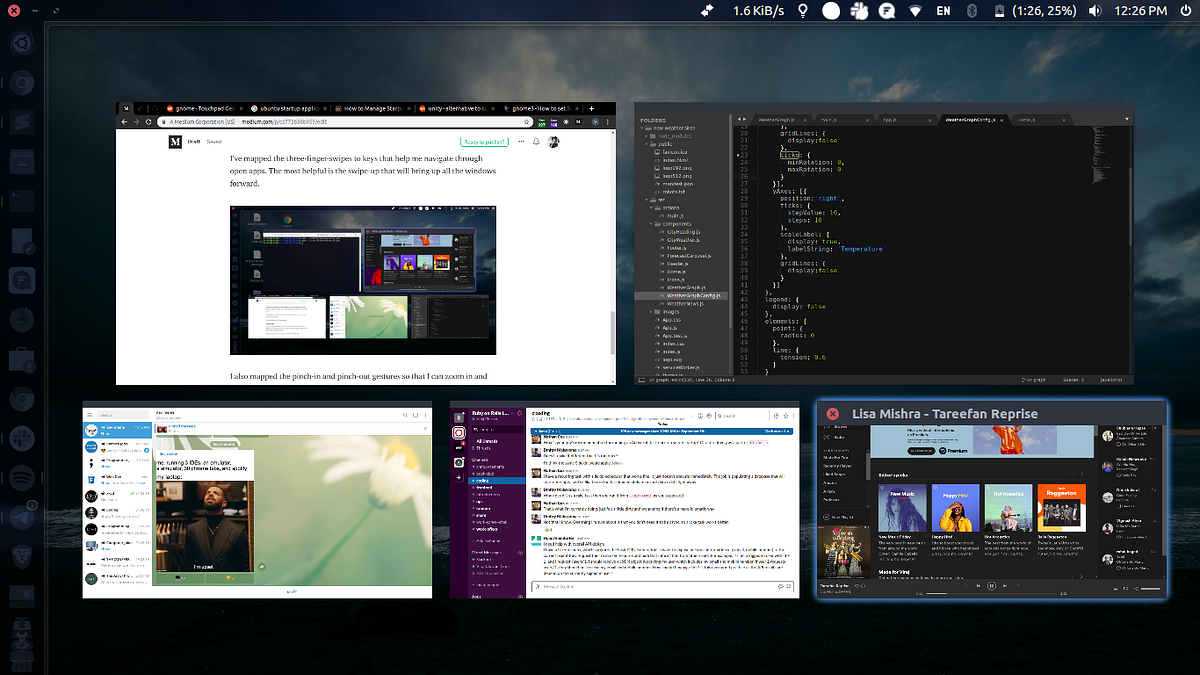Toggle repeat in Spotify's playback controls

[x=1018, y=586]
